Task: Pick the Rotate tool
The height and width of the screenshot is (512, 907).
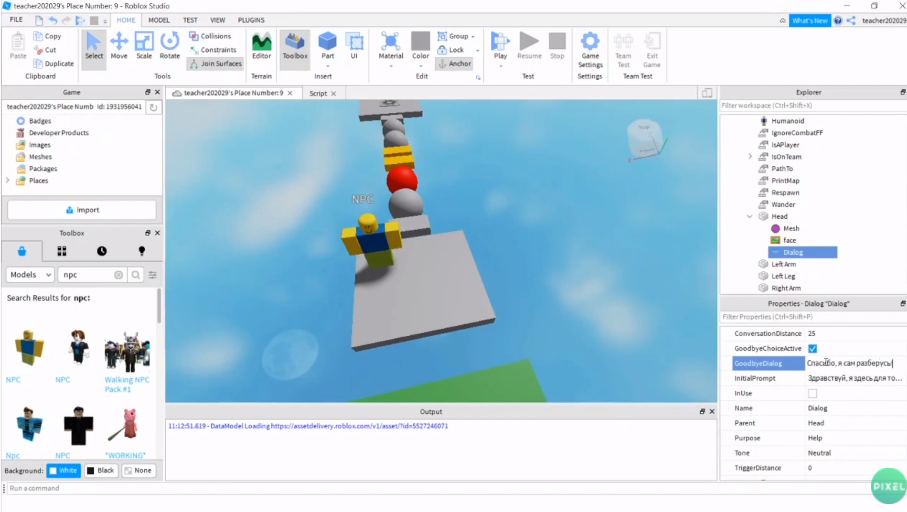Action: pos(169,46)
